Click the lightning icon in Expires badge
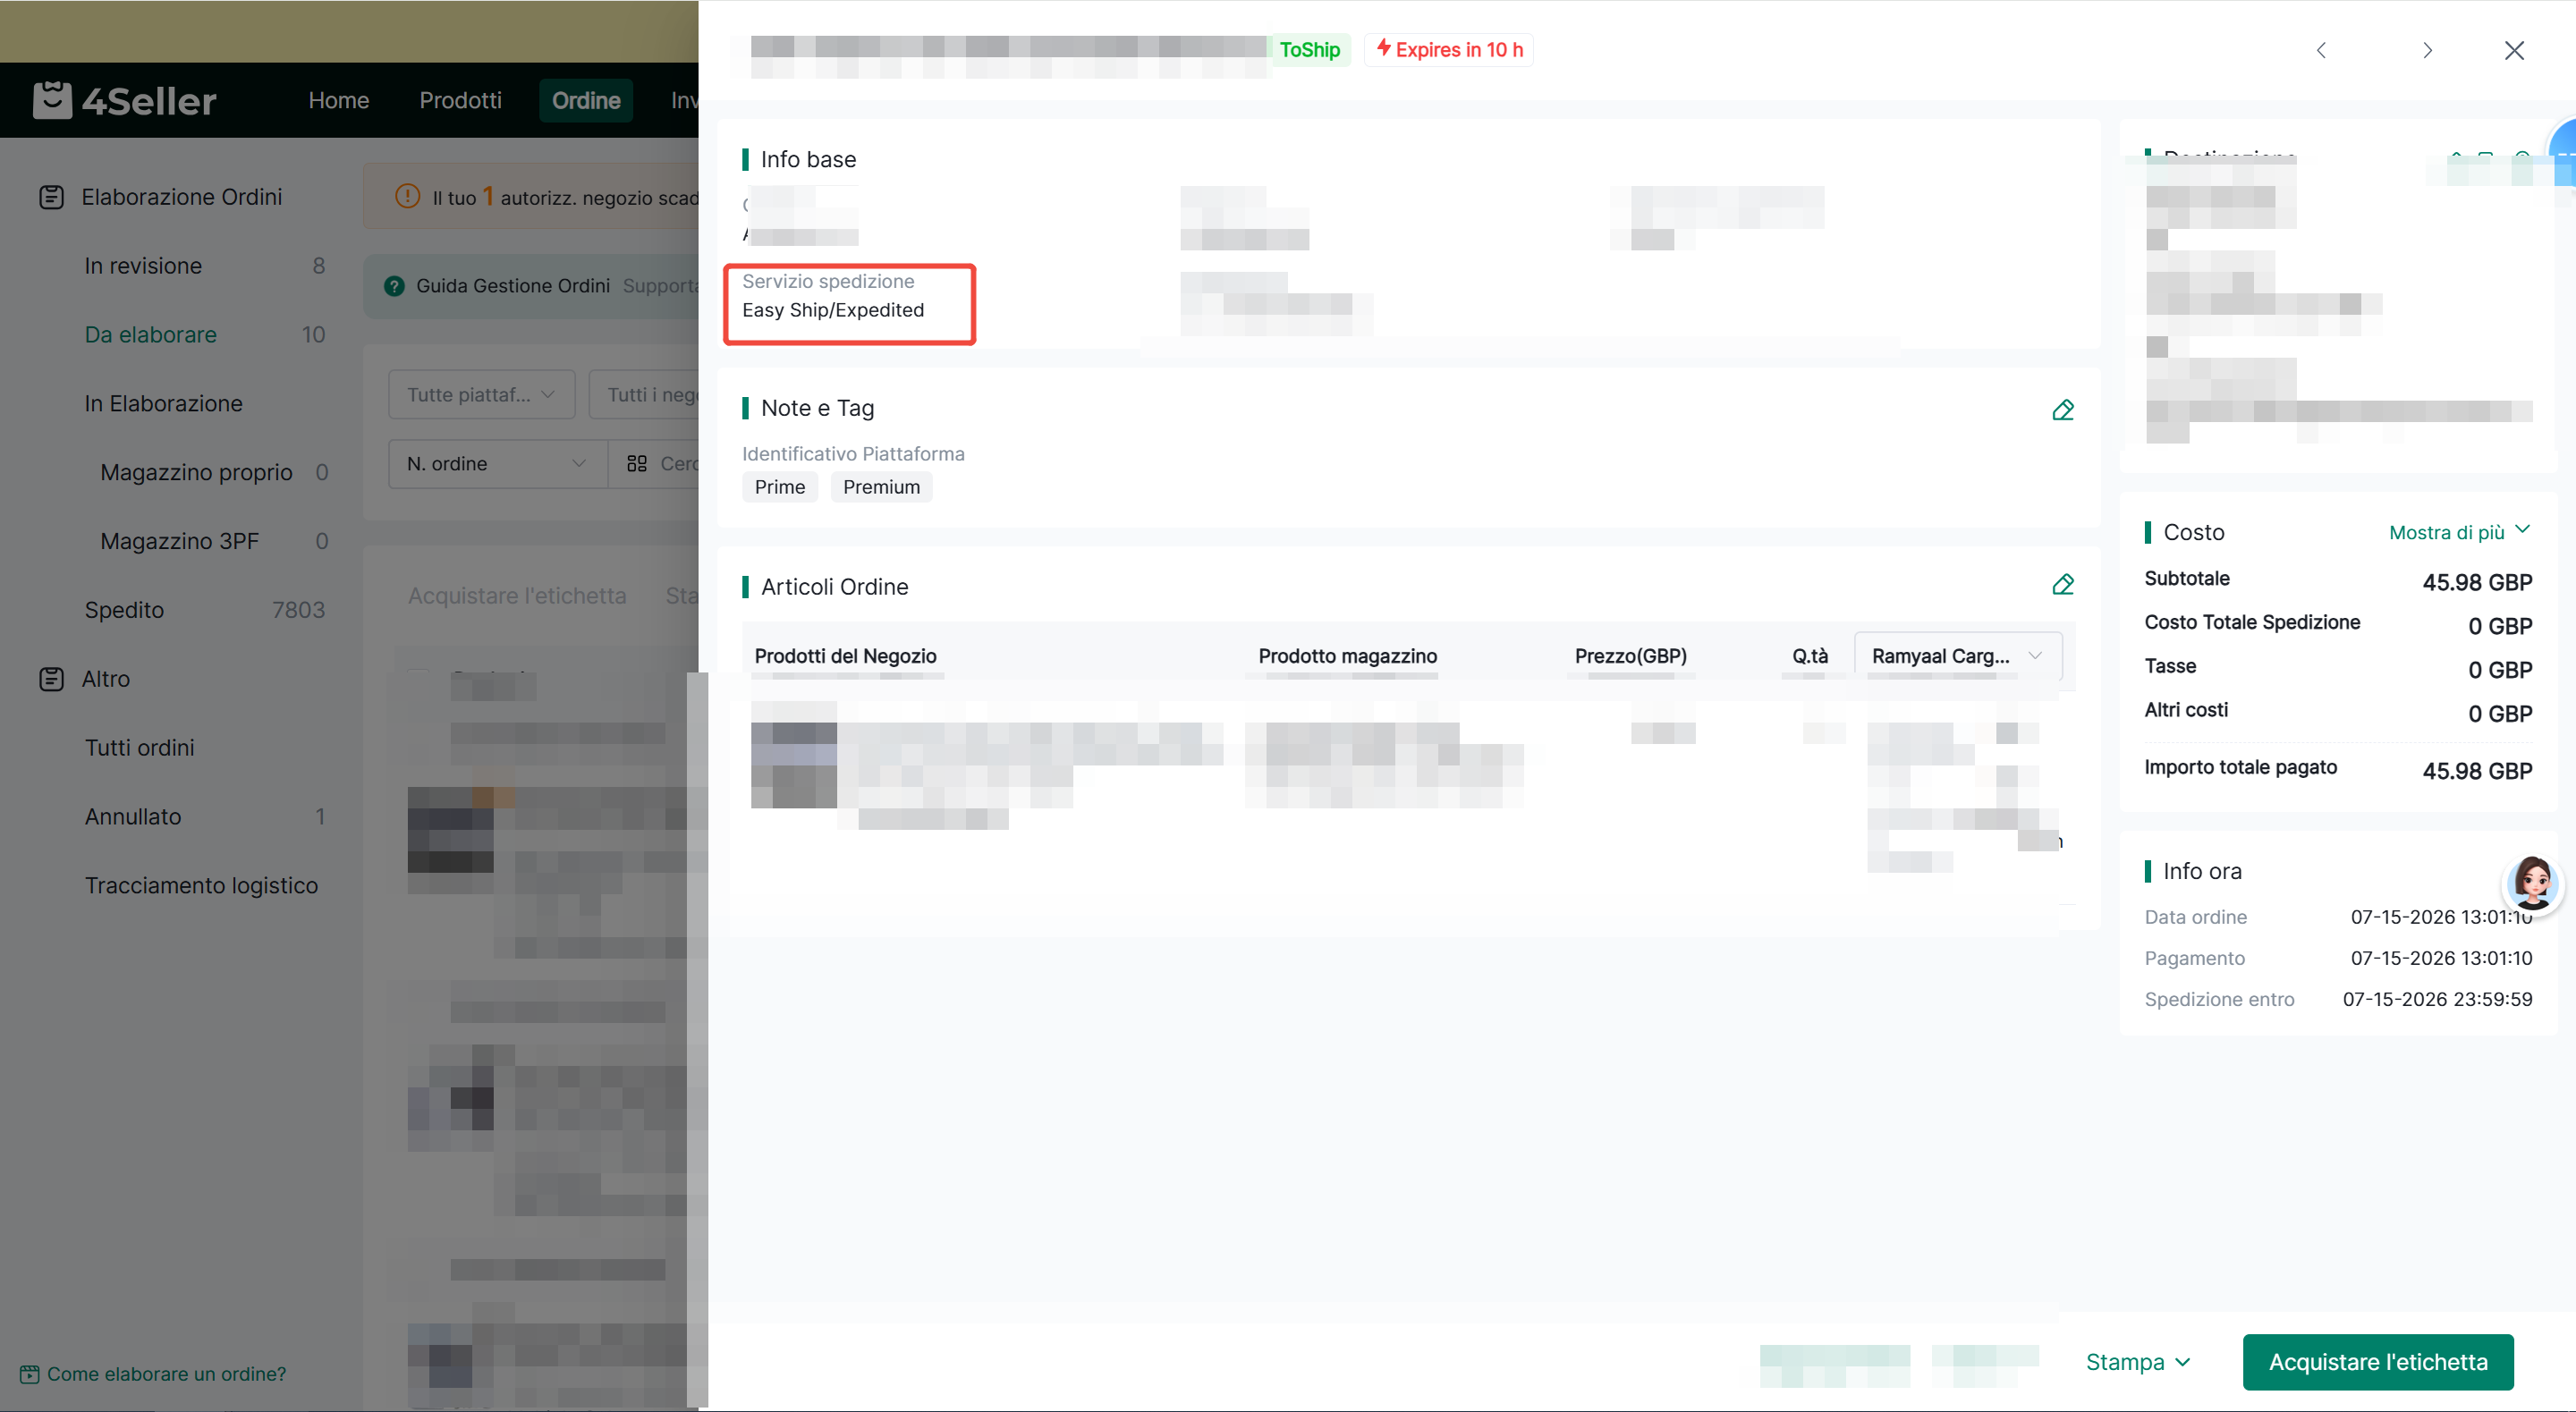This screenshot has height=1412, width=2576. [x=1384, y=48]
